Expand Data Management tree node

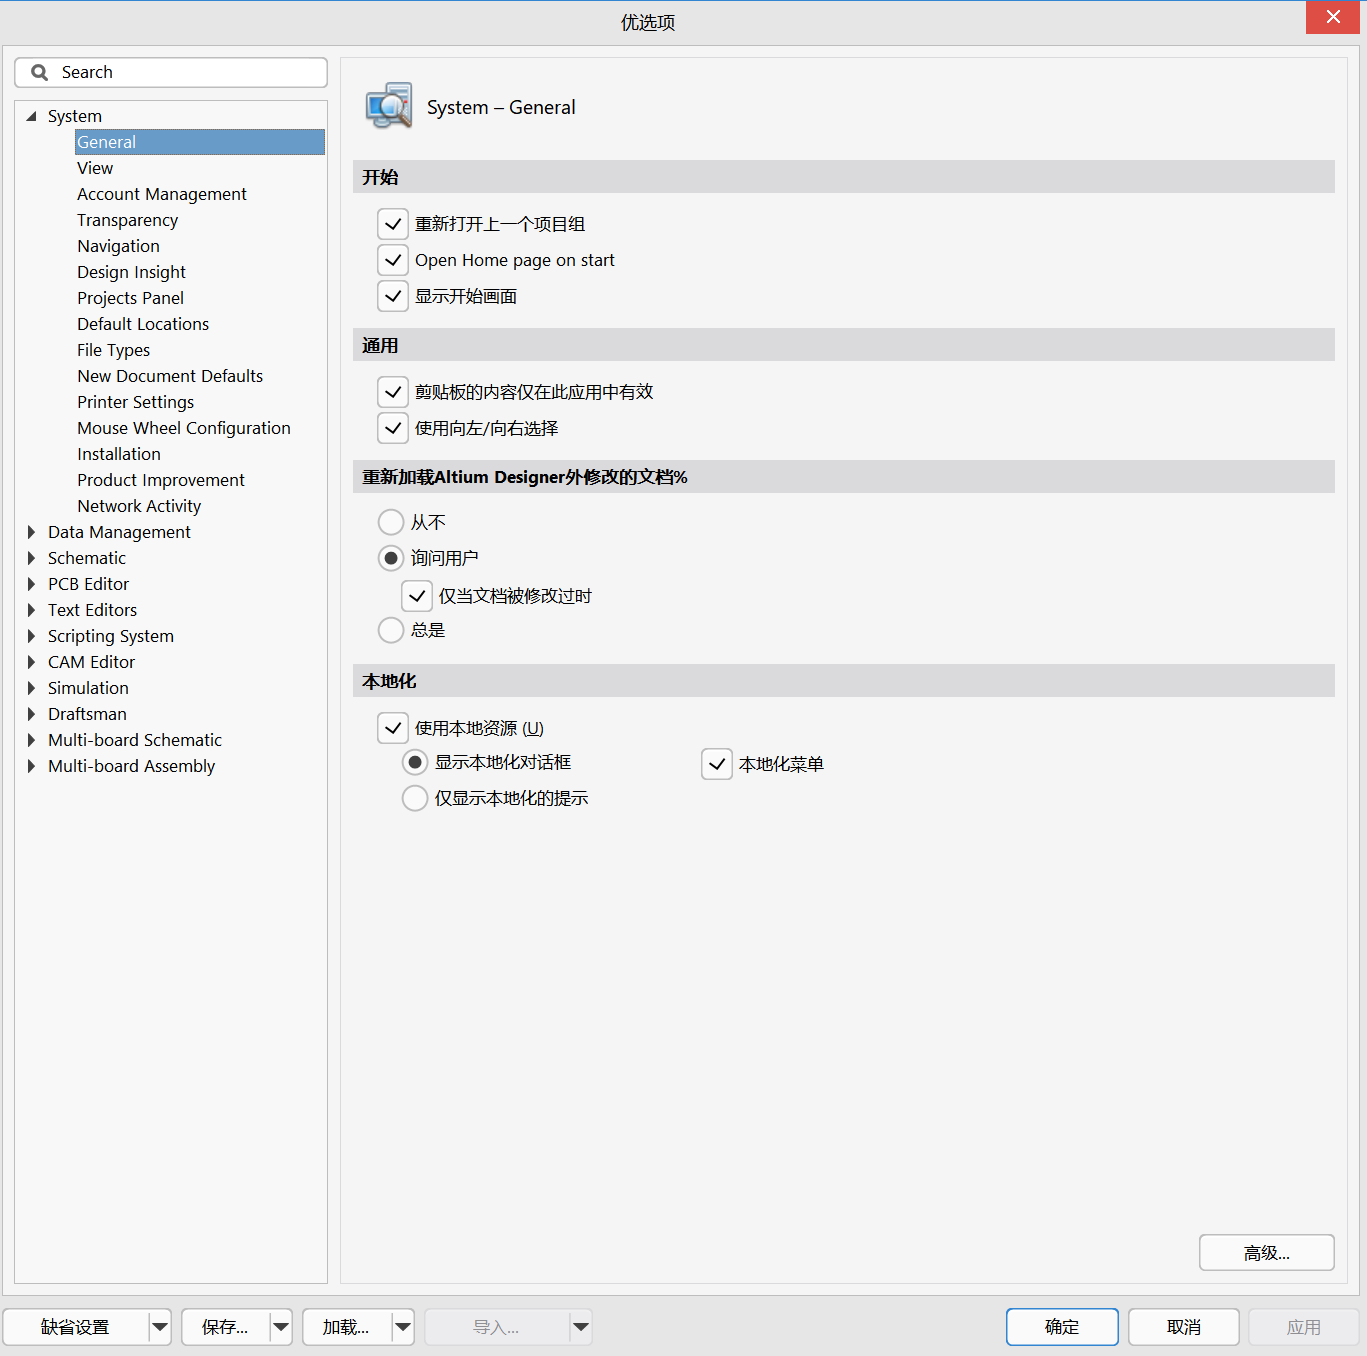(31, 532)
